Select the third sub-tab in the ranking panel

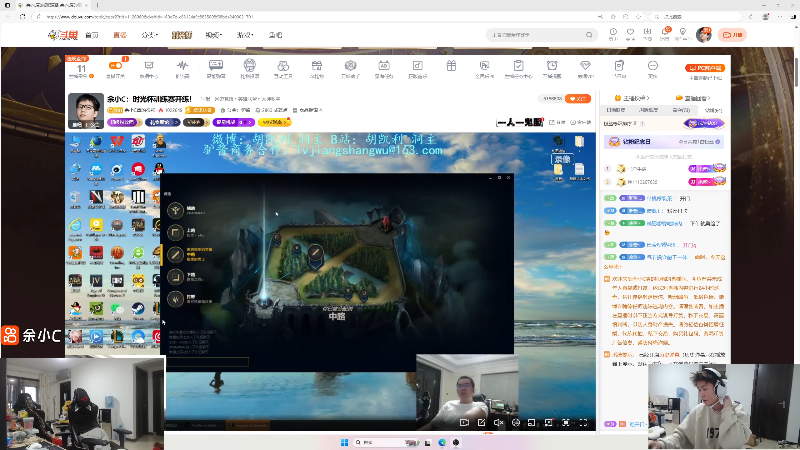coord(681,110)
